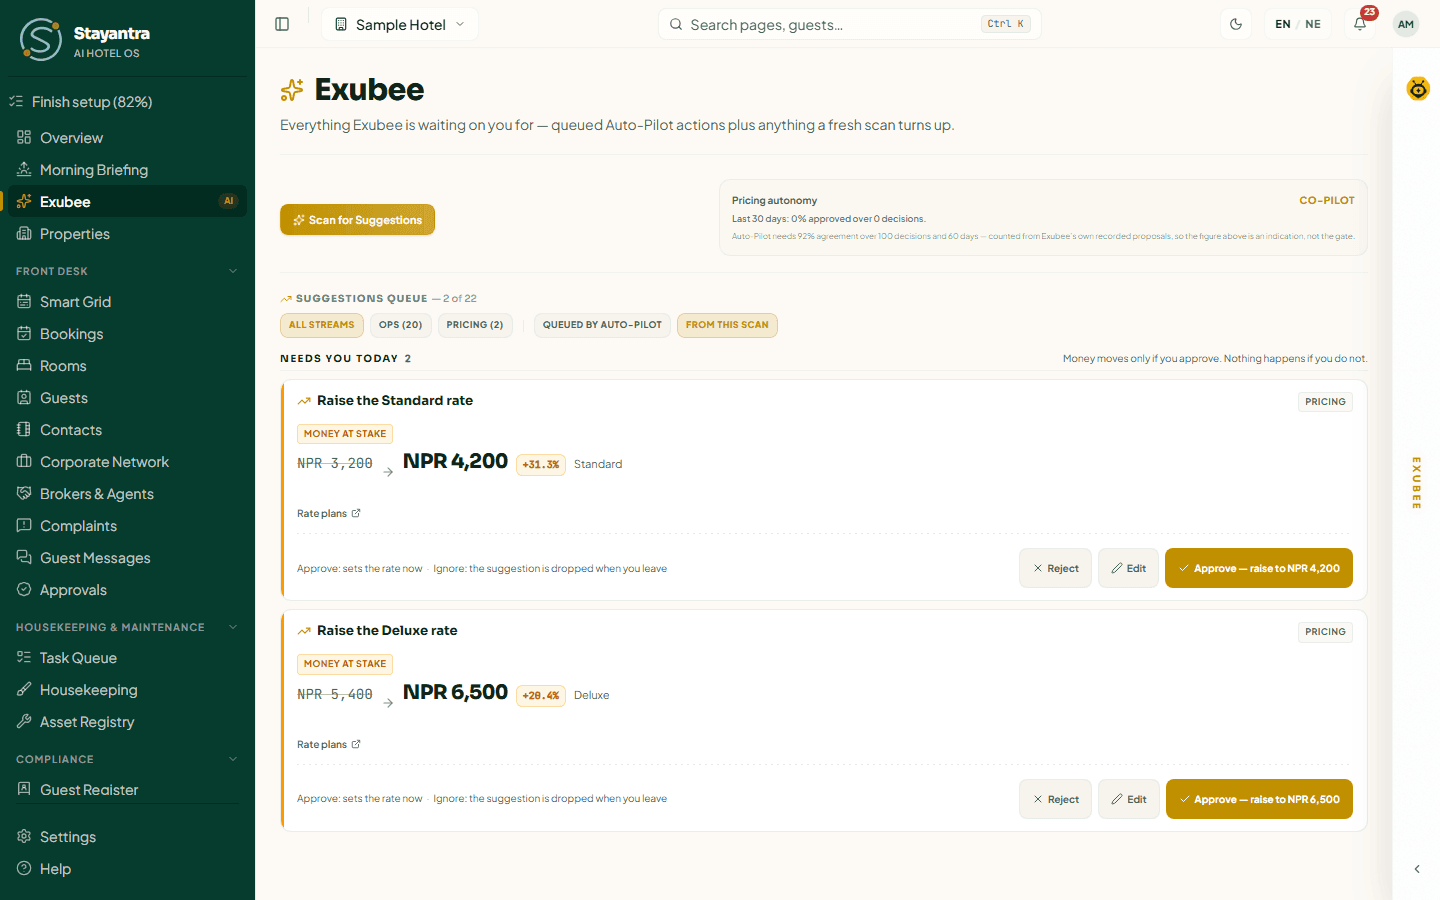Open Finish setup (82%) progress
The height and width of the screenshot is (900, 1440).
pyautogui.click(x=127, y=102)
